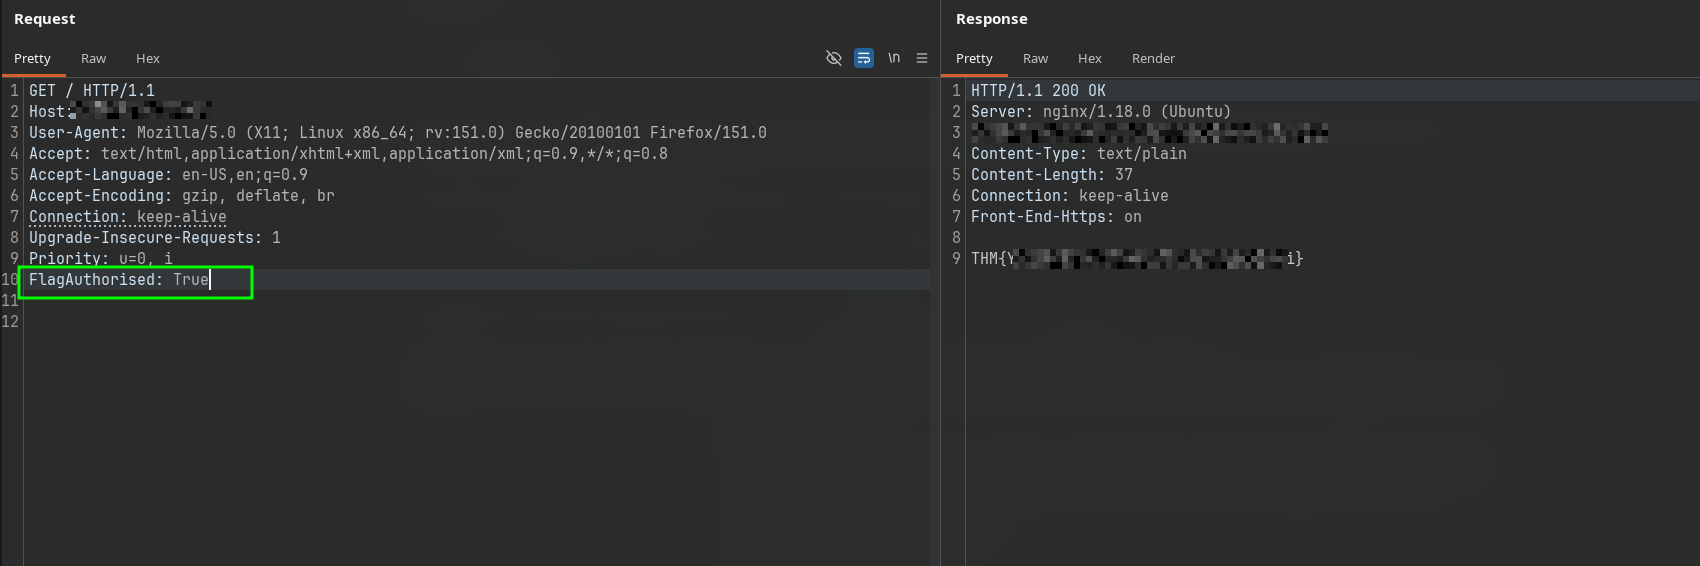Viewport: 1700px width, 566px height.
Task: Click the Front-End-Https: on header
Action: (1056, 216)
